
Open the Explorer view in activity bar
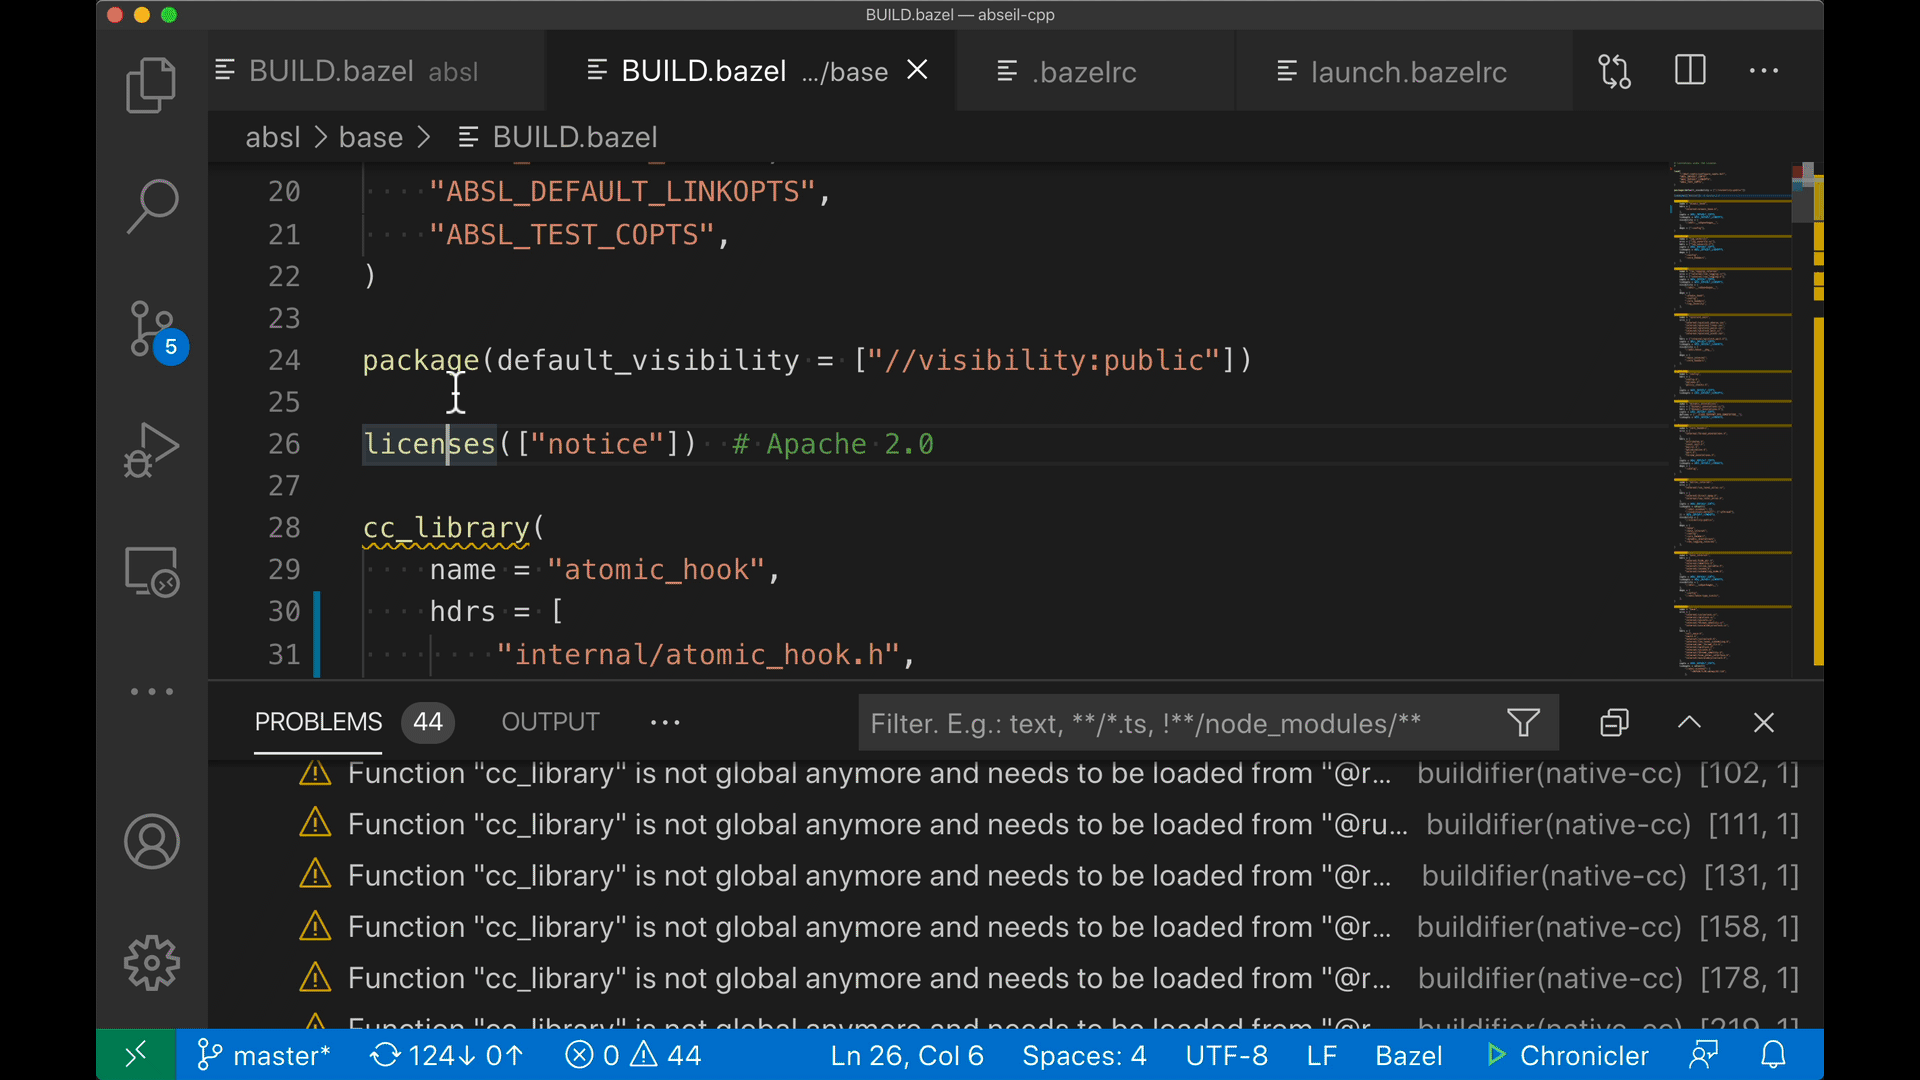[151, 85]
